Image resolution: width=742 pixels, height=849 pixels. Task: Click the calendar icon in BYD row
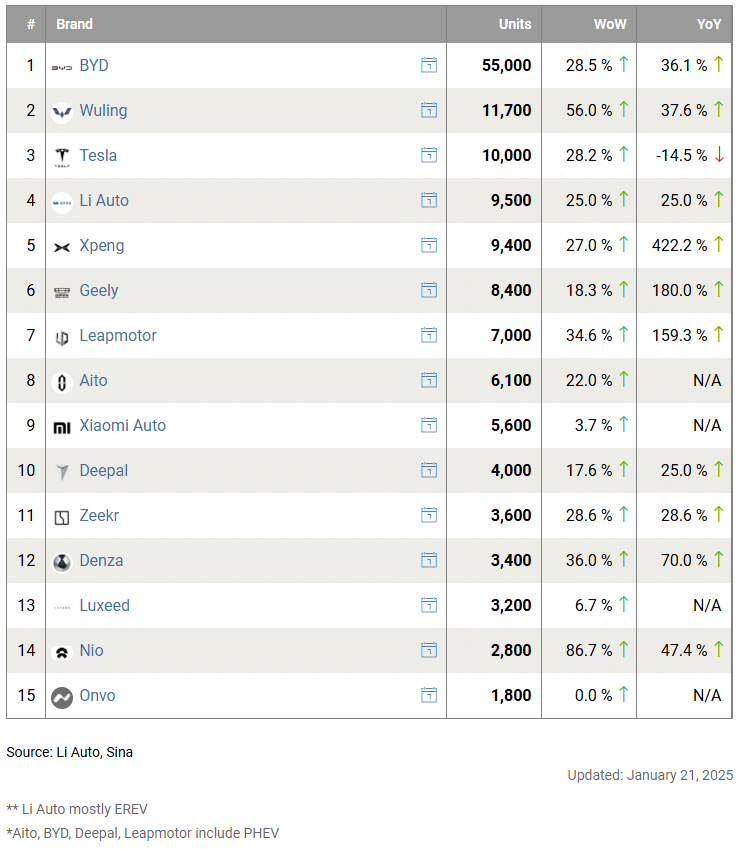coord(429,65)
